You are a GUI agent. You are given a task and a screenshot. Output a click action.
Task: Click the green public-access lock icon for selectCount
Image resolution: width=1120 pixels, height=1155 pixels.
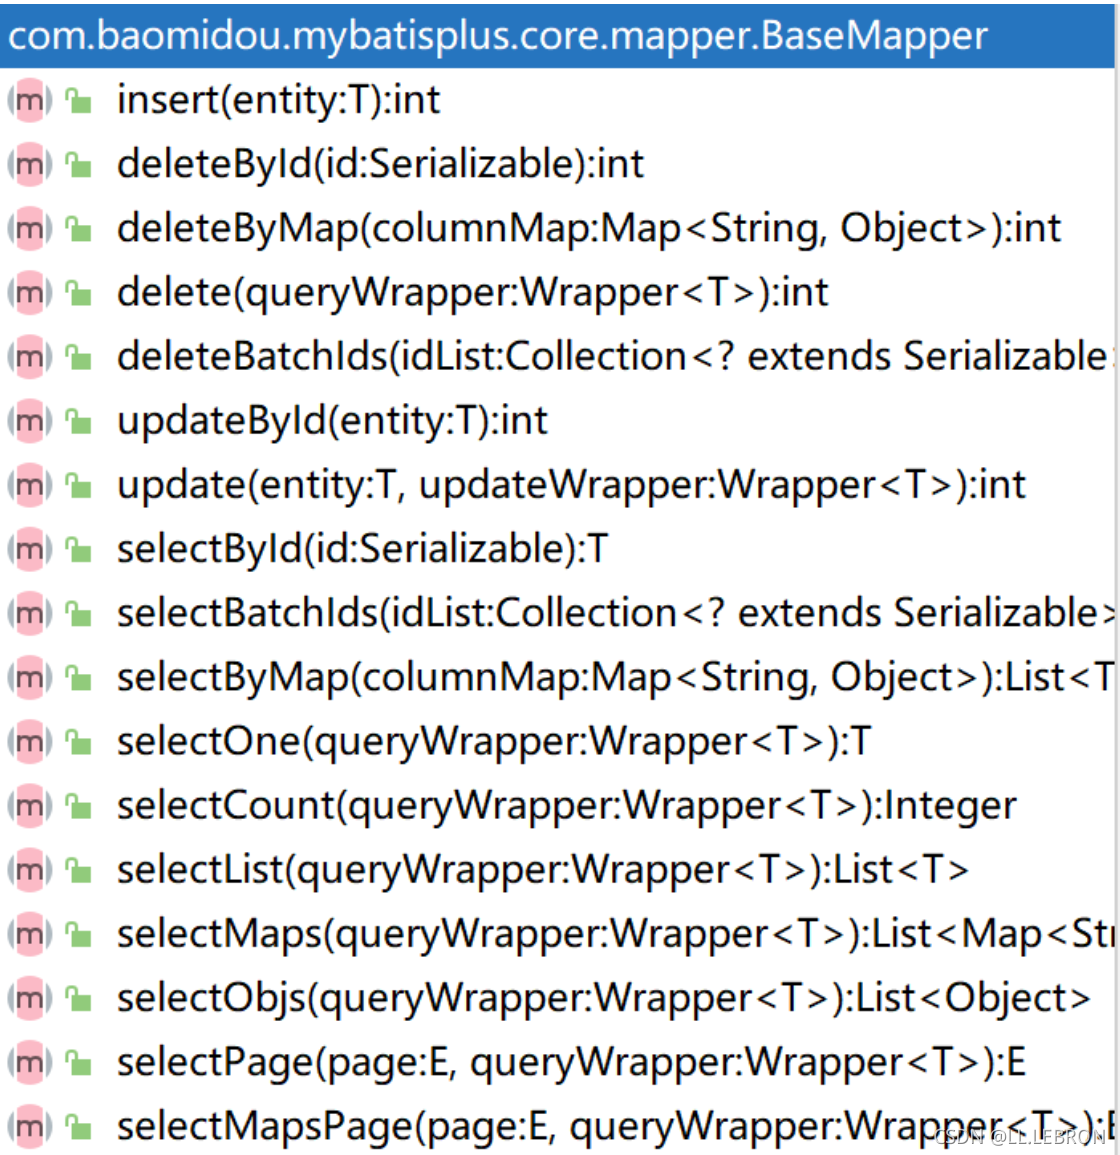click(78, 806)
